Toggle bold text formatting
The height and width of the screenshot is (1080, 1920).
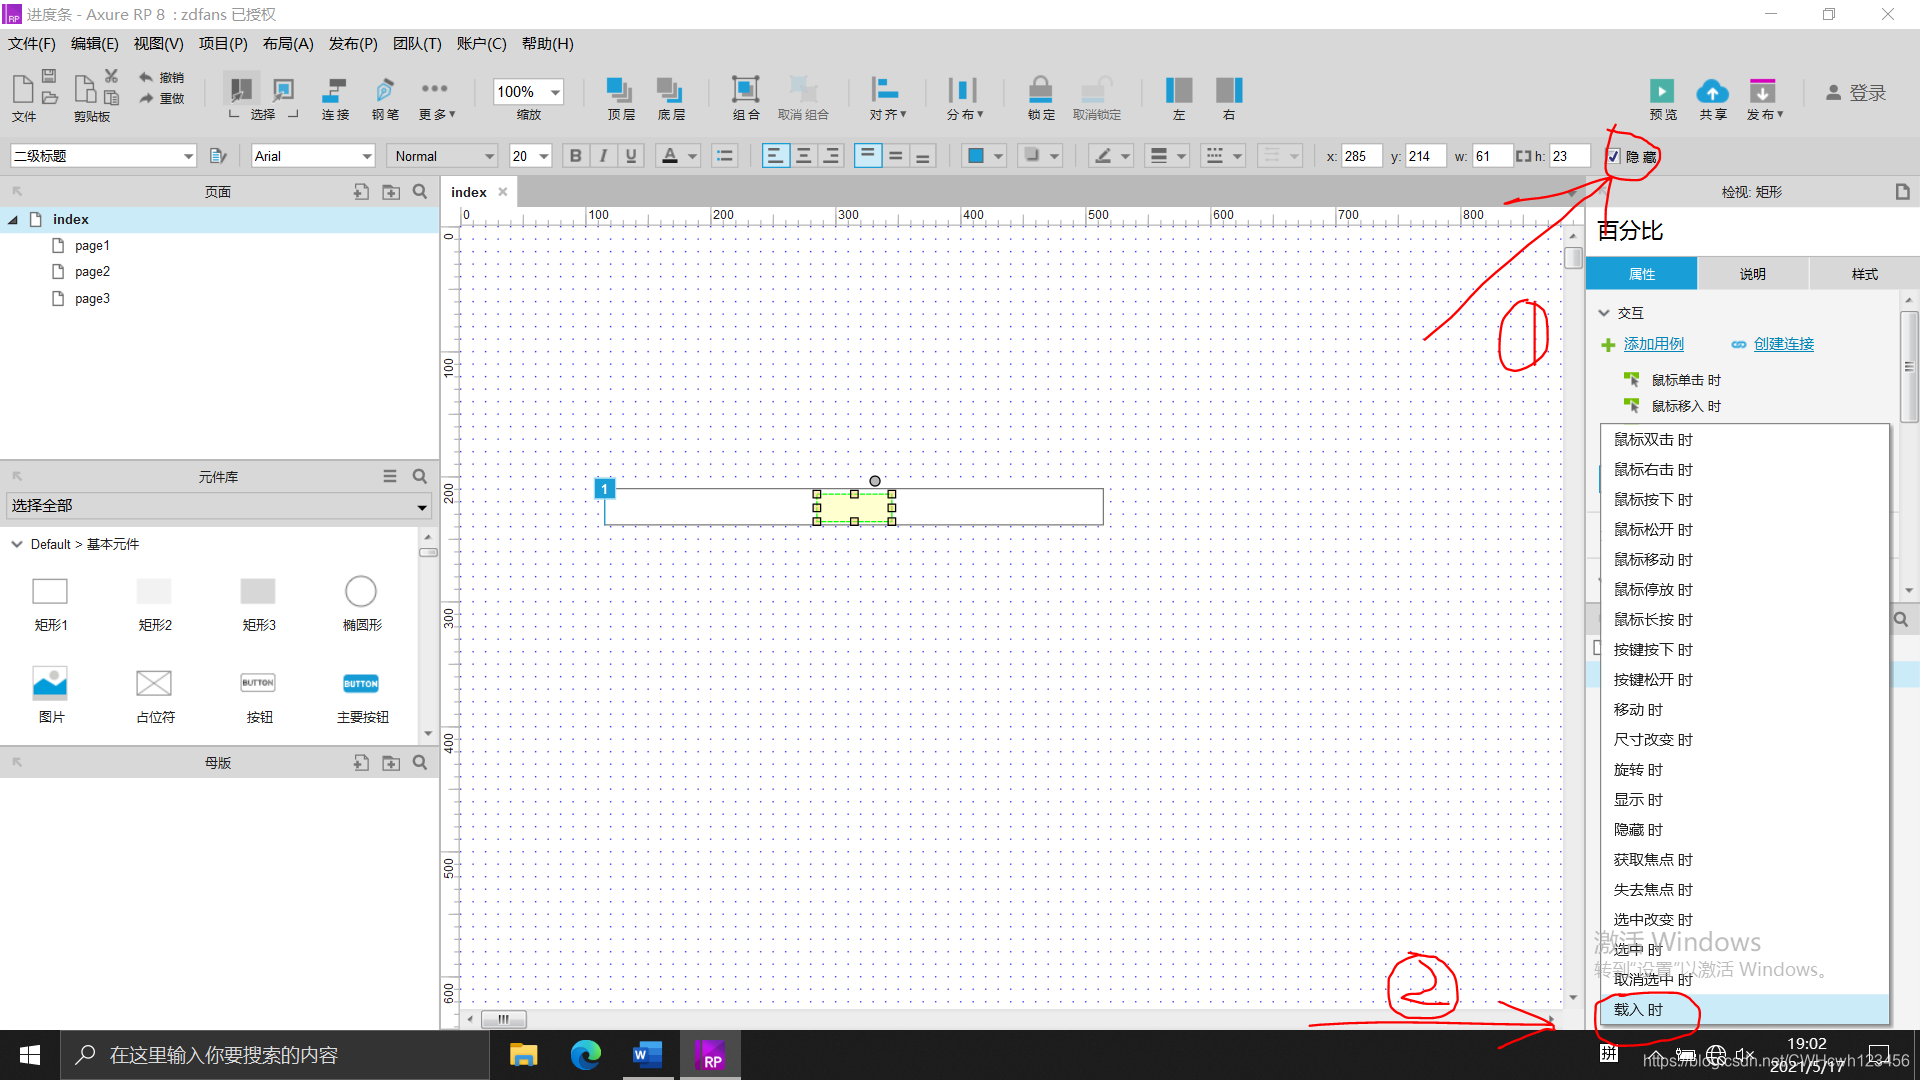point(575,156)
